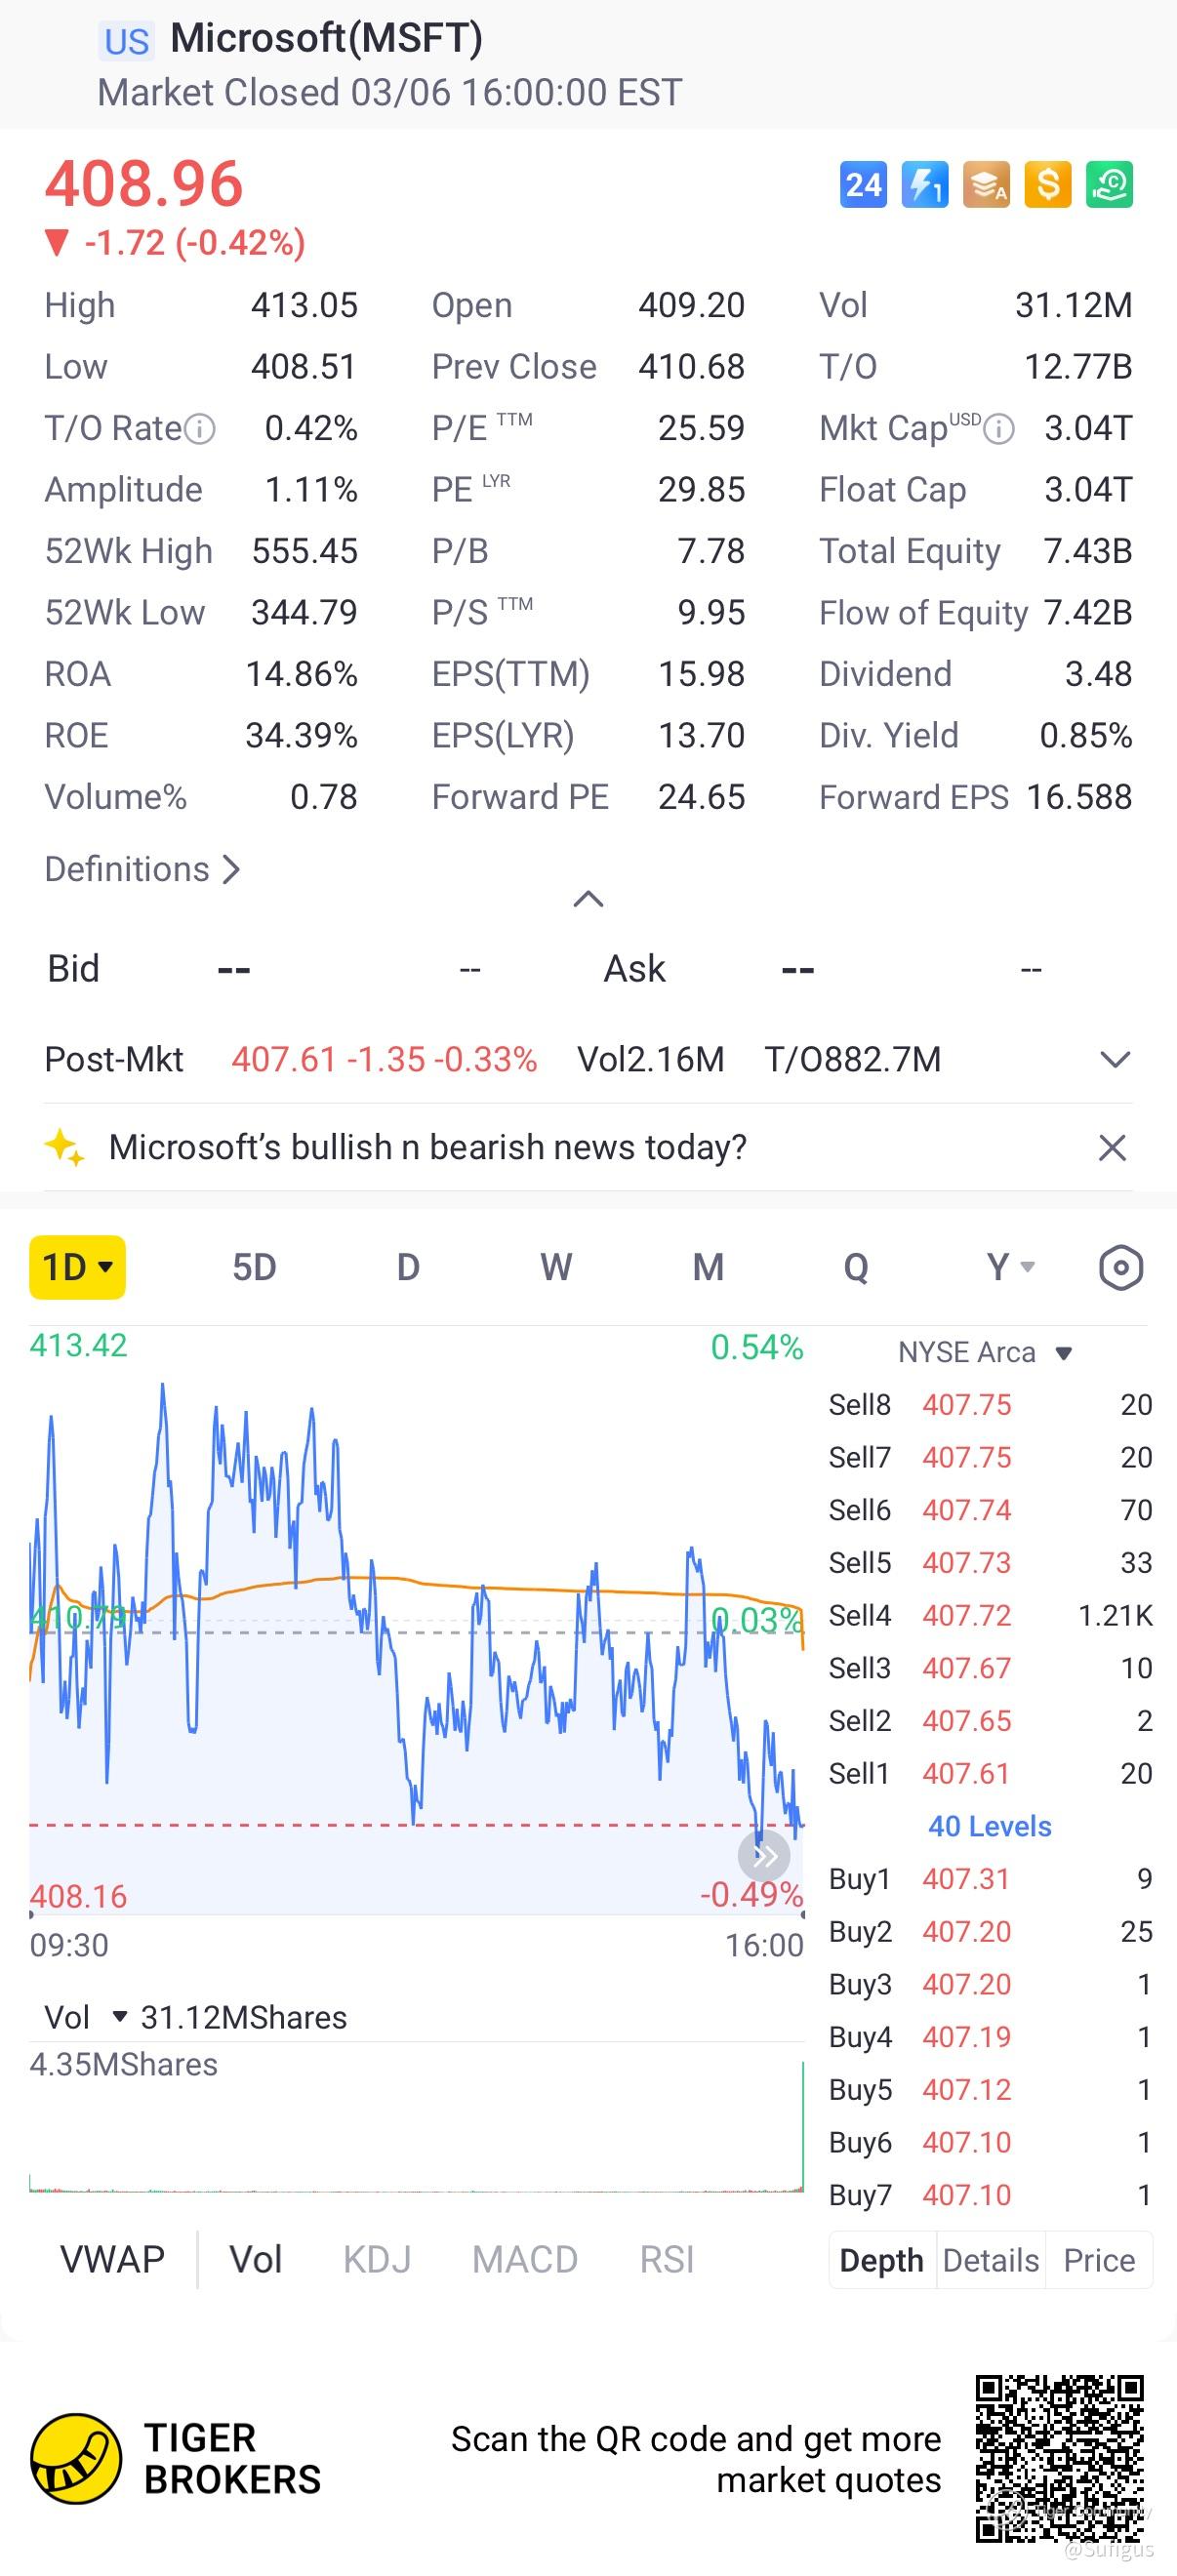Tap the Forward PE value 24.65

pyautogui.click(x=701, y=797)
